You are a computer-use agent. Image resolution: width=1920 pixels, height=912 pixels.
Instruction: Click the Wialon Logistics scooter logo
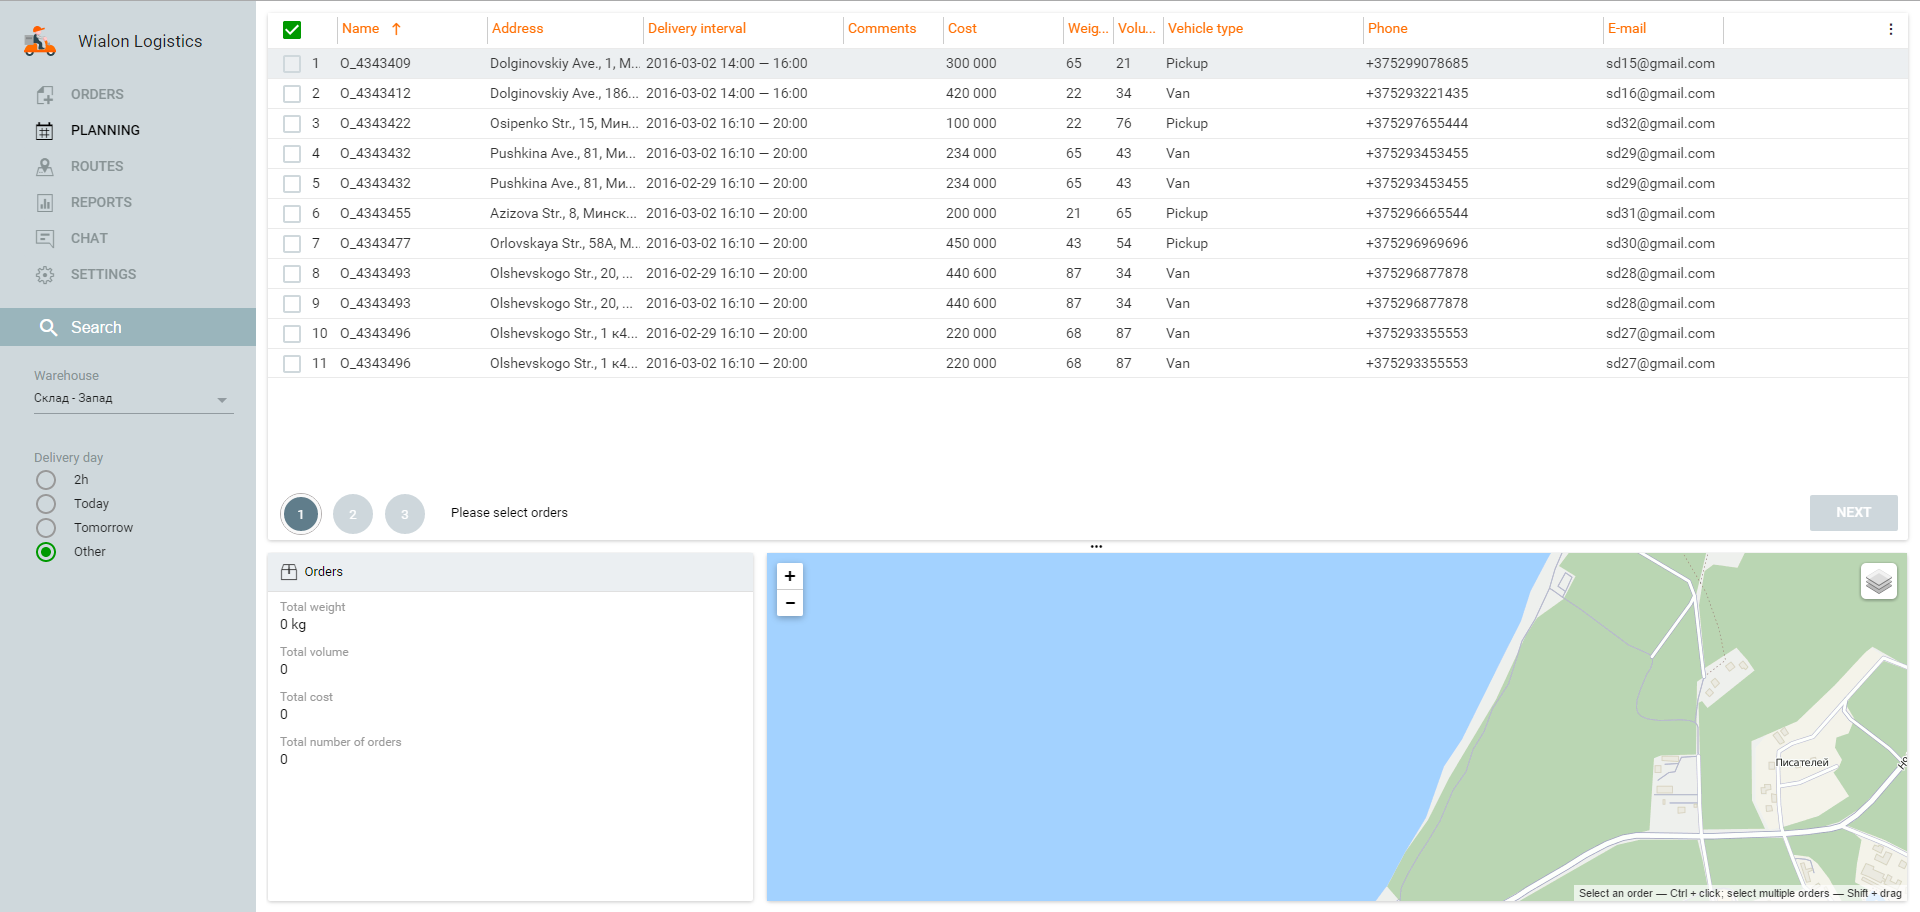click(40, 41)
